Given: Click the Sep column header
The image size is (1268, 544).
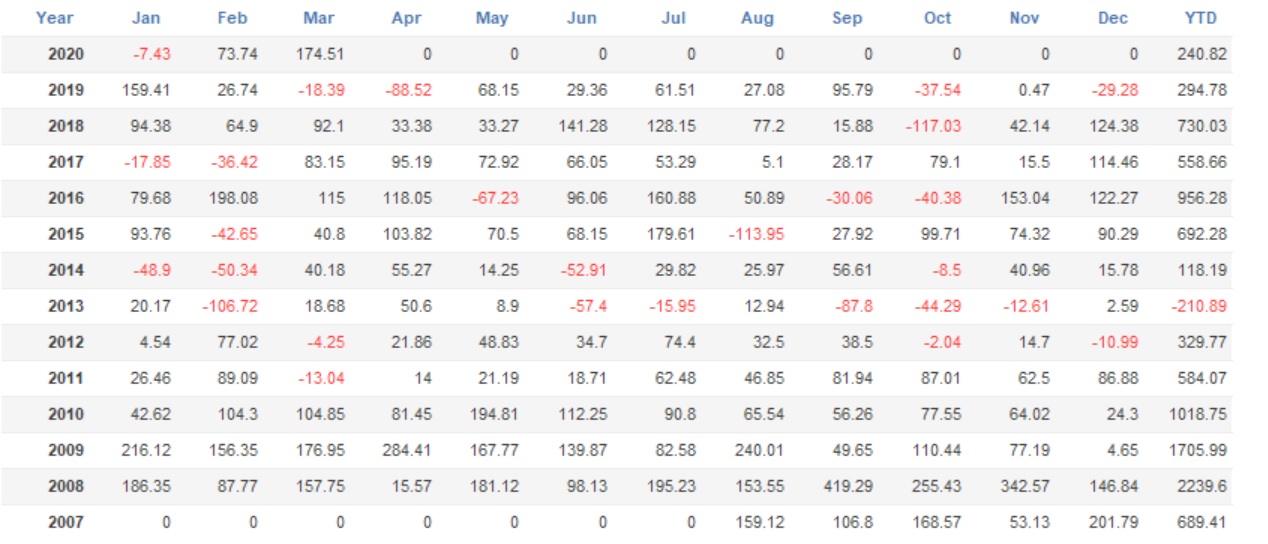Looking at the screenshot, I should coord(847,18).
